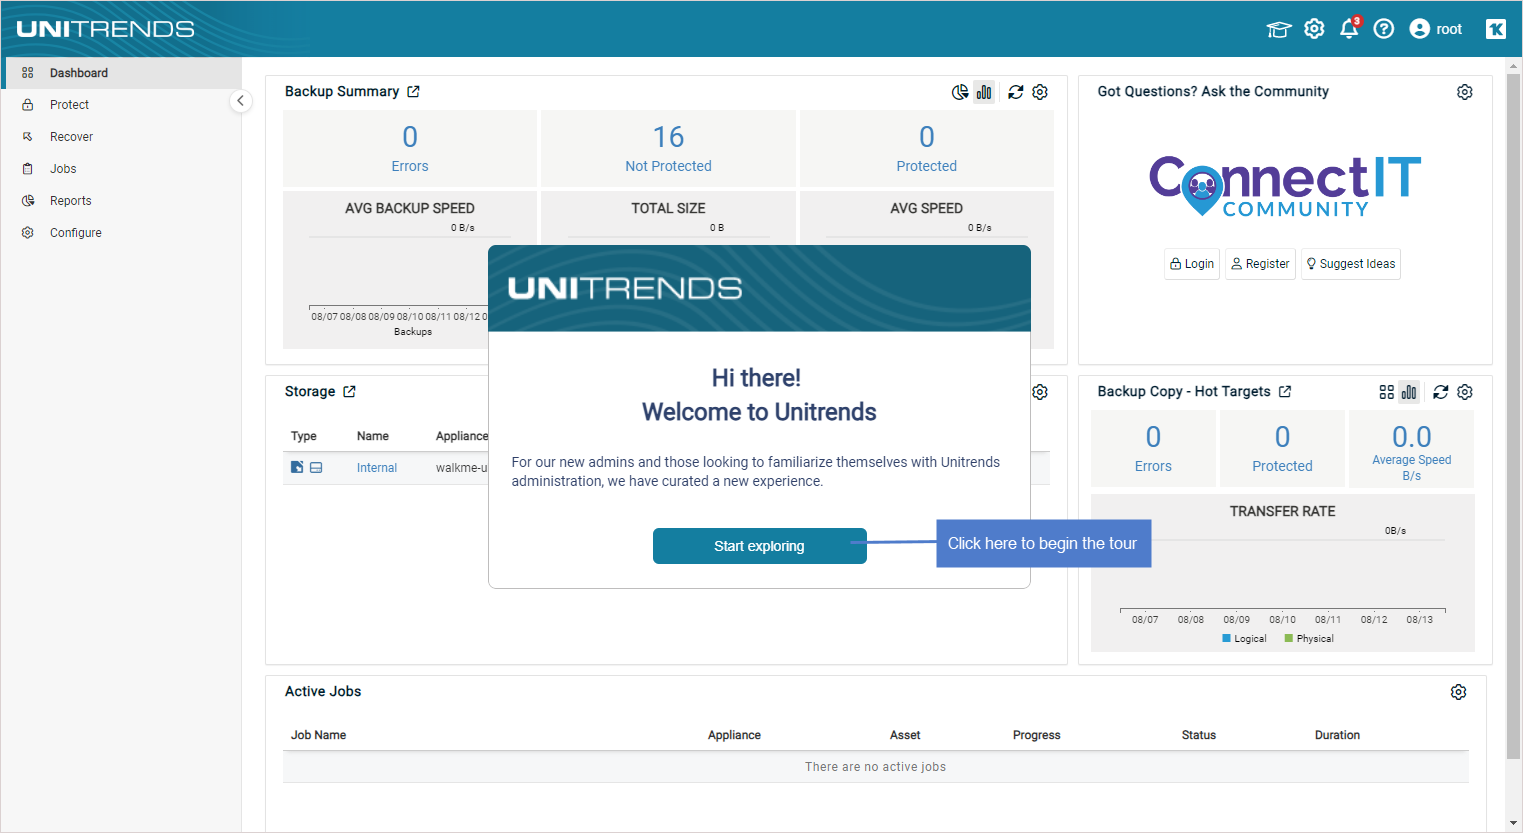Sort Active Jobs by Progress column
Image resolution: width=1523 pixels, height=833 pixels.
(1036, 735)
